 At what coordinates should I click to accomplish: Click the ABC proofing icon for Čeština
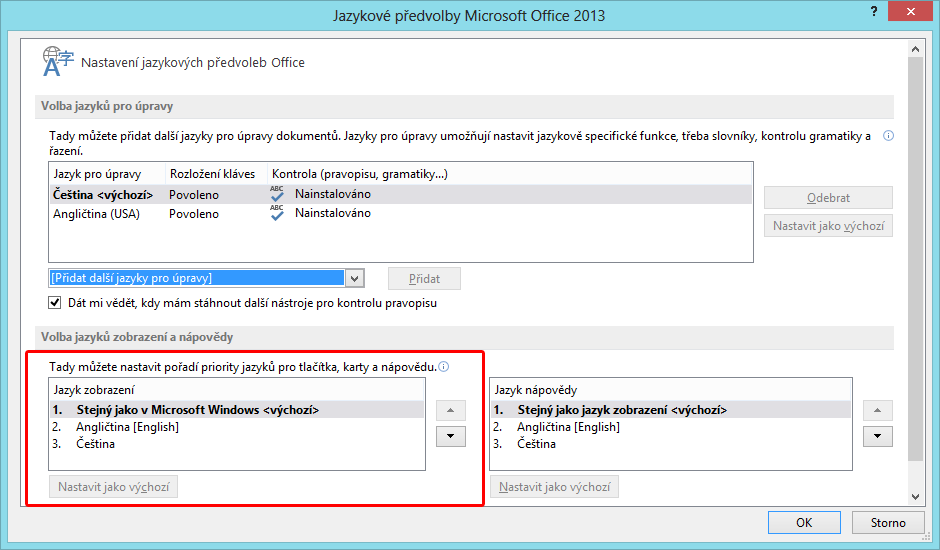point(277,195)
